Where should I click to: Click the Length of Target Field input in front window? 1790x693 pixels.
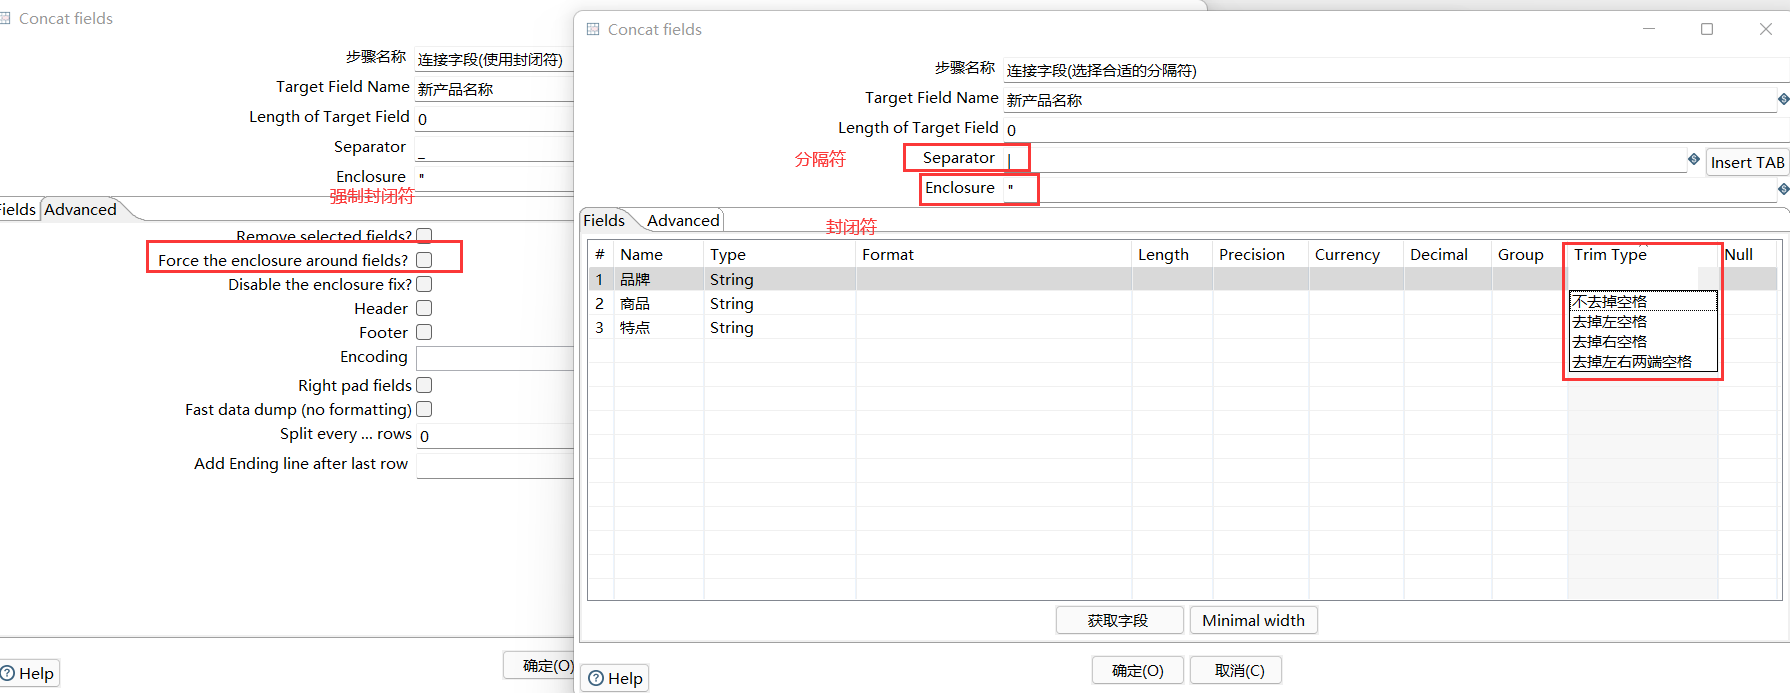click(1396, 130)
